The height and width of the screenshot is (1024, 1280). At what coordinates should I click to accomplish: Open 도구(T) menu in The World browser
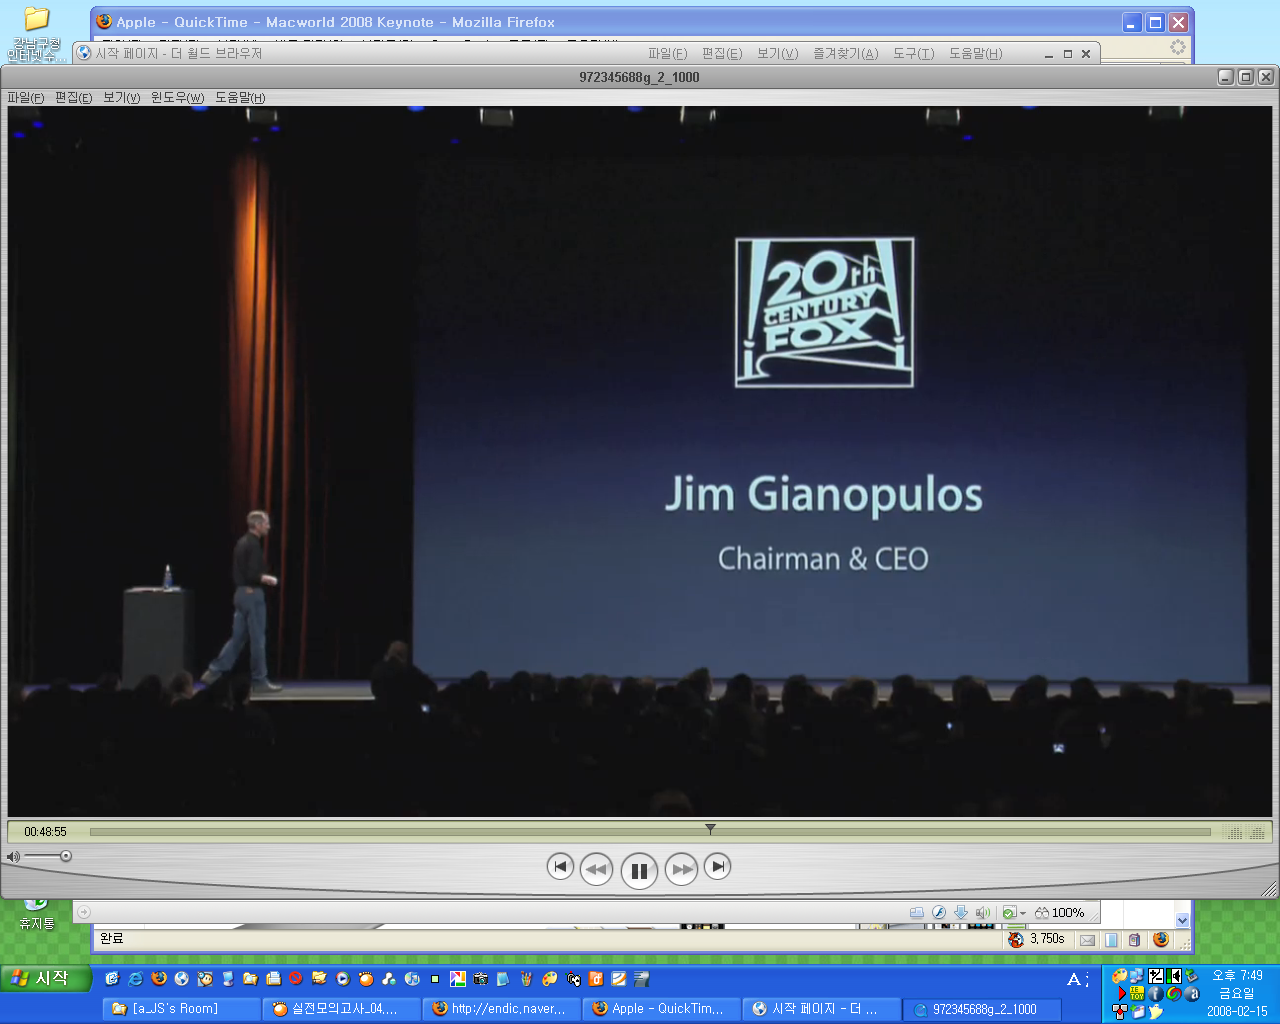click(913, 53)
